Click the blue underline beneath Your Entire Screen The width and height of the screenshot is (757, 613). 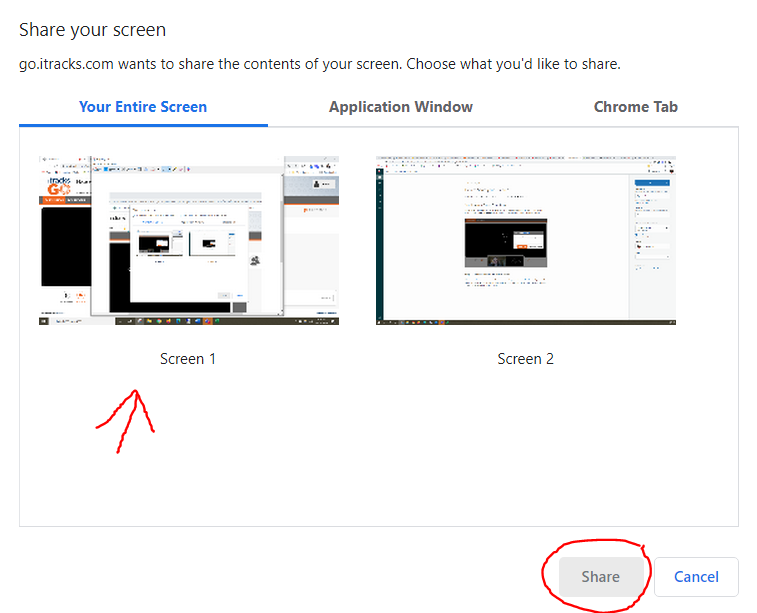(143, 125)
